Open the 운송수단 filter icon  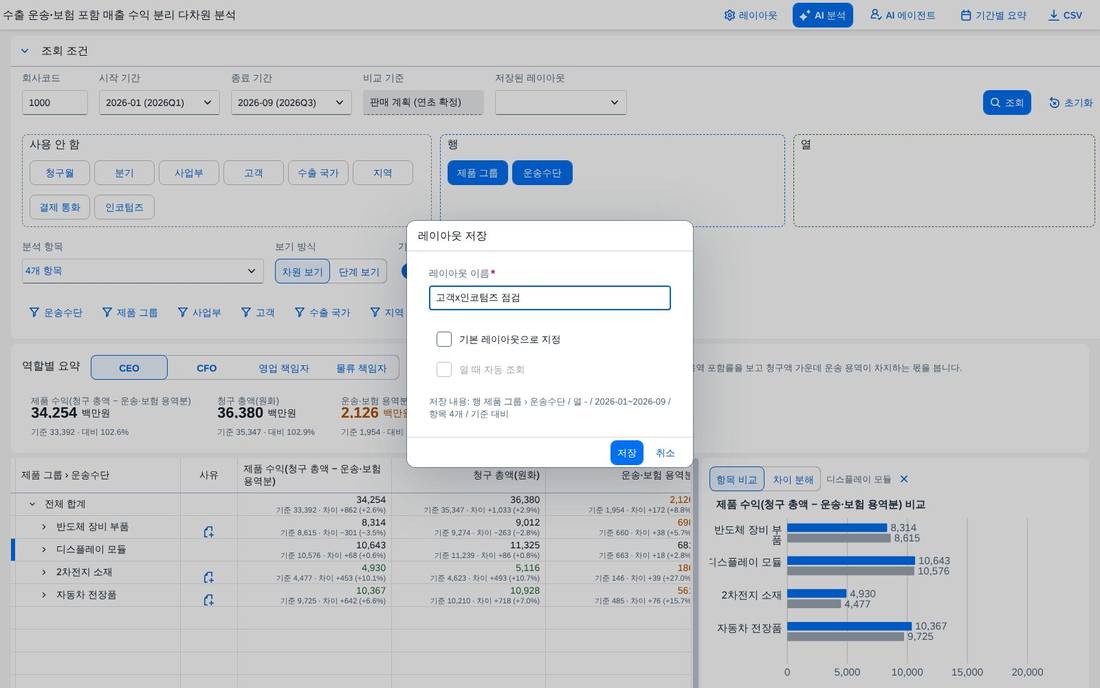click(x=34, y=312)
